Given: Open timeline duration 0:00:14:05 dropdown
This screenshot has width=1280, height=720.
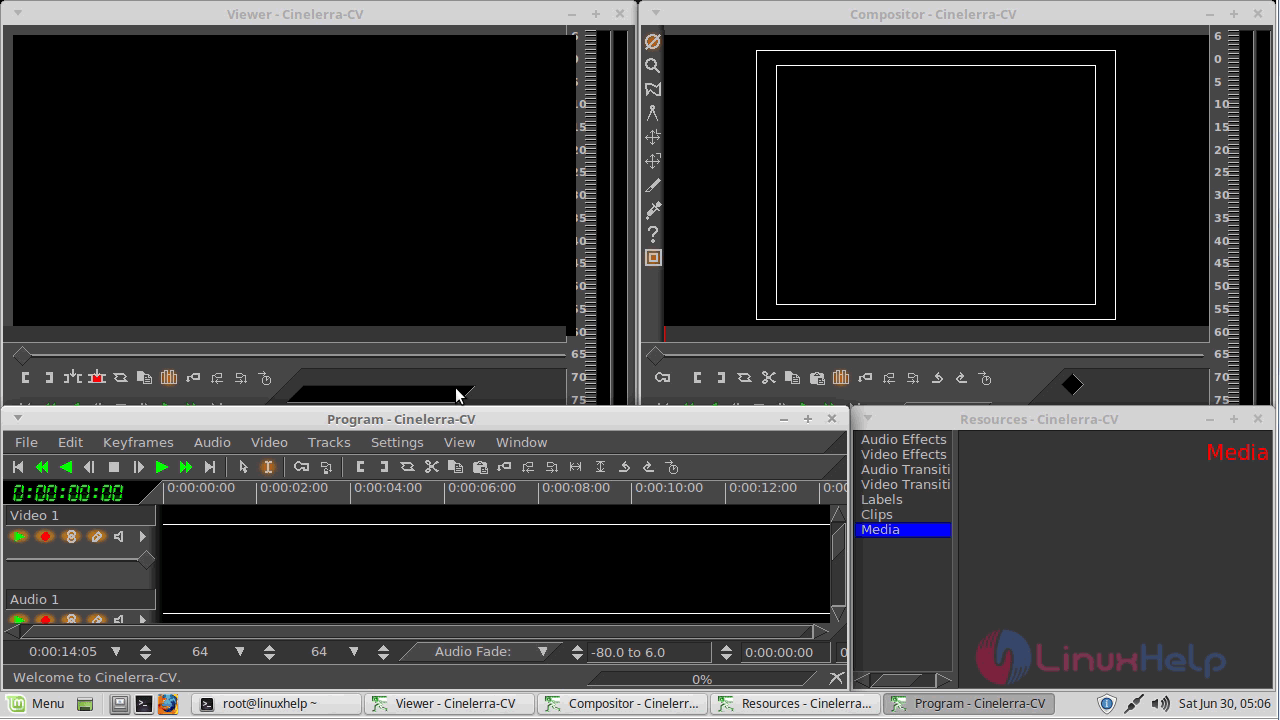Looking at the screenshot, I should (116, 651).
